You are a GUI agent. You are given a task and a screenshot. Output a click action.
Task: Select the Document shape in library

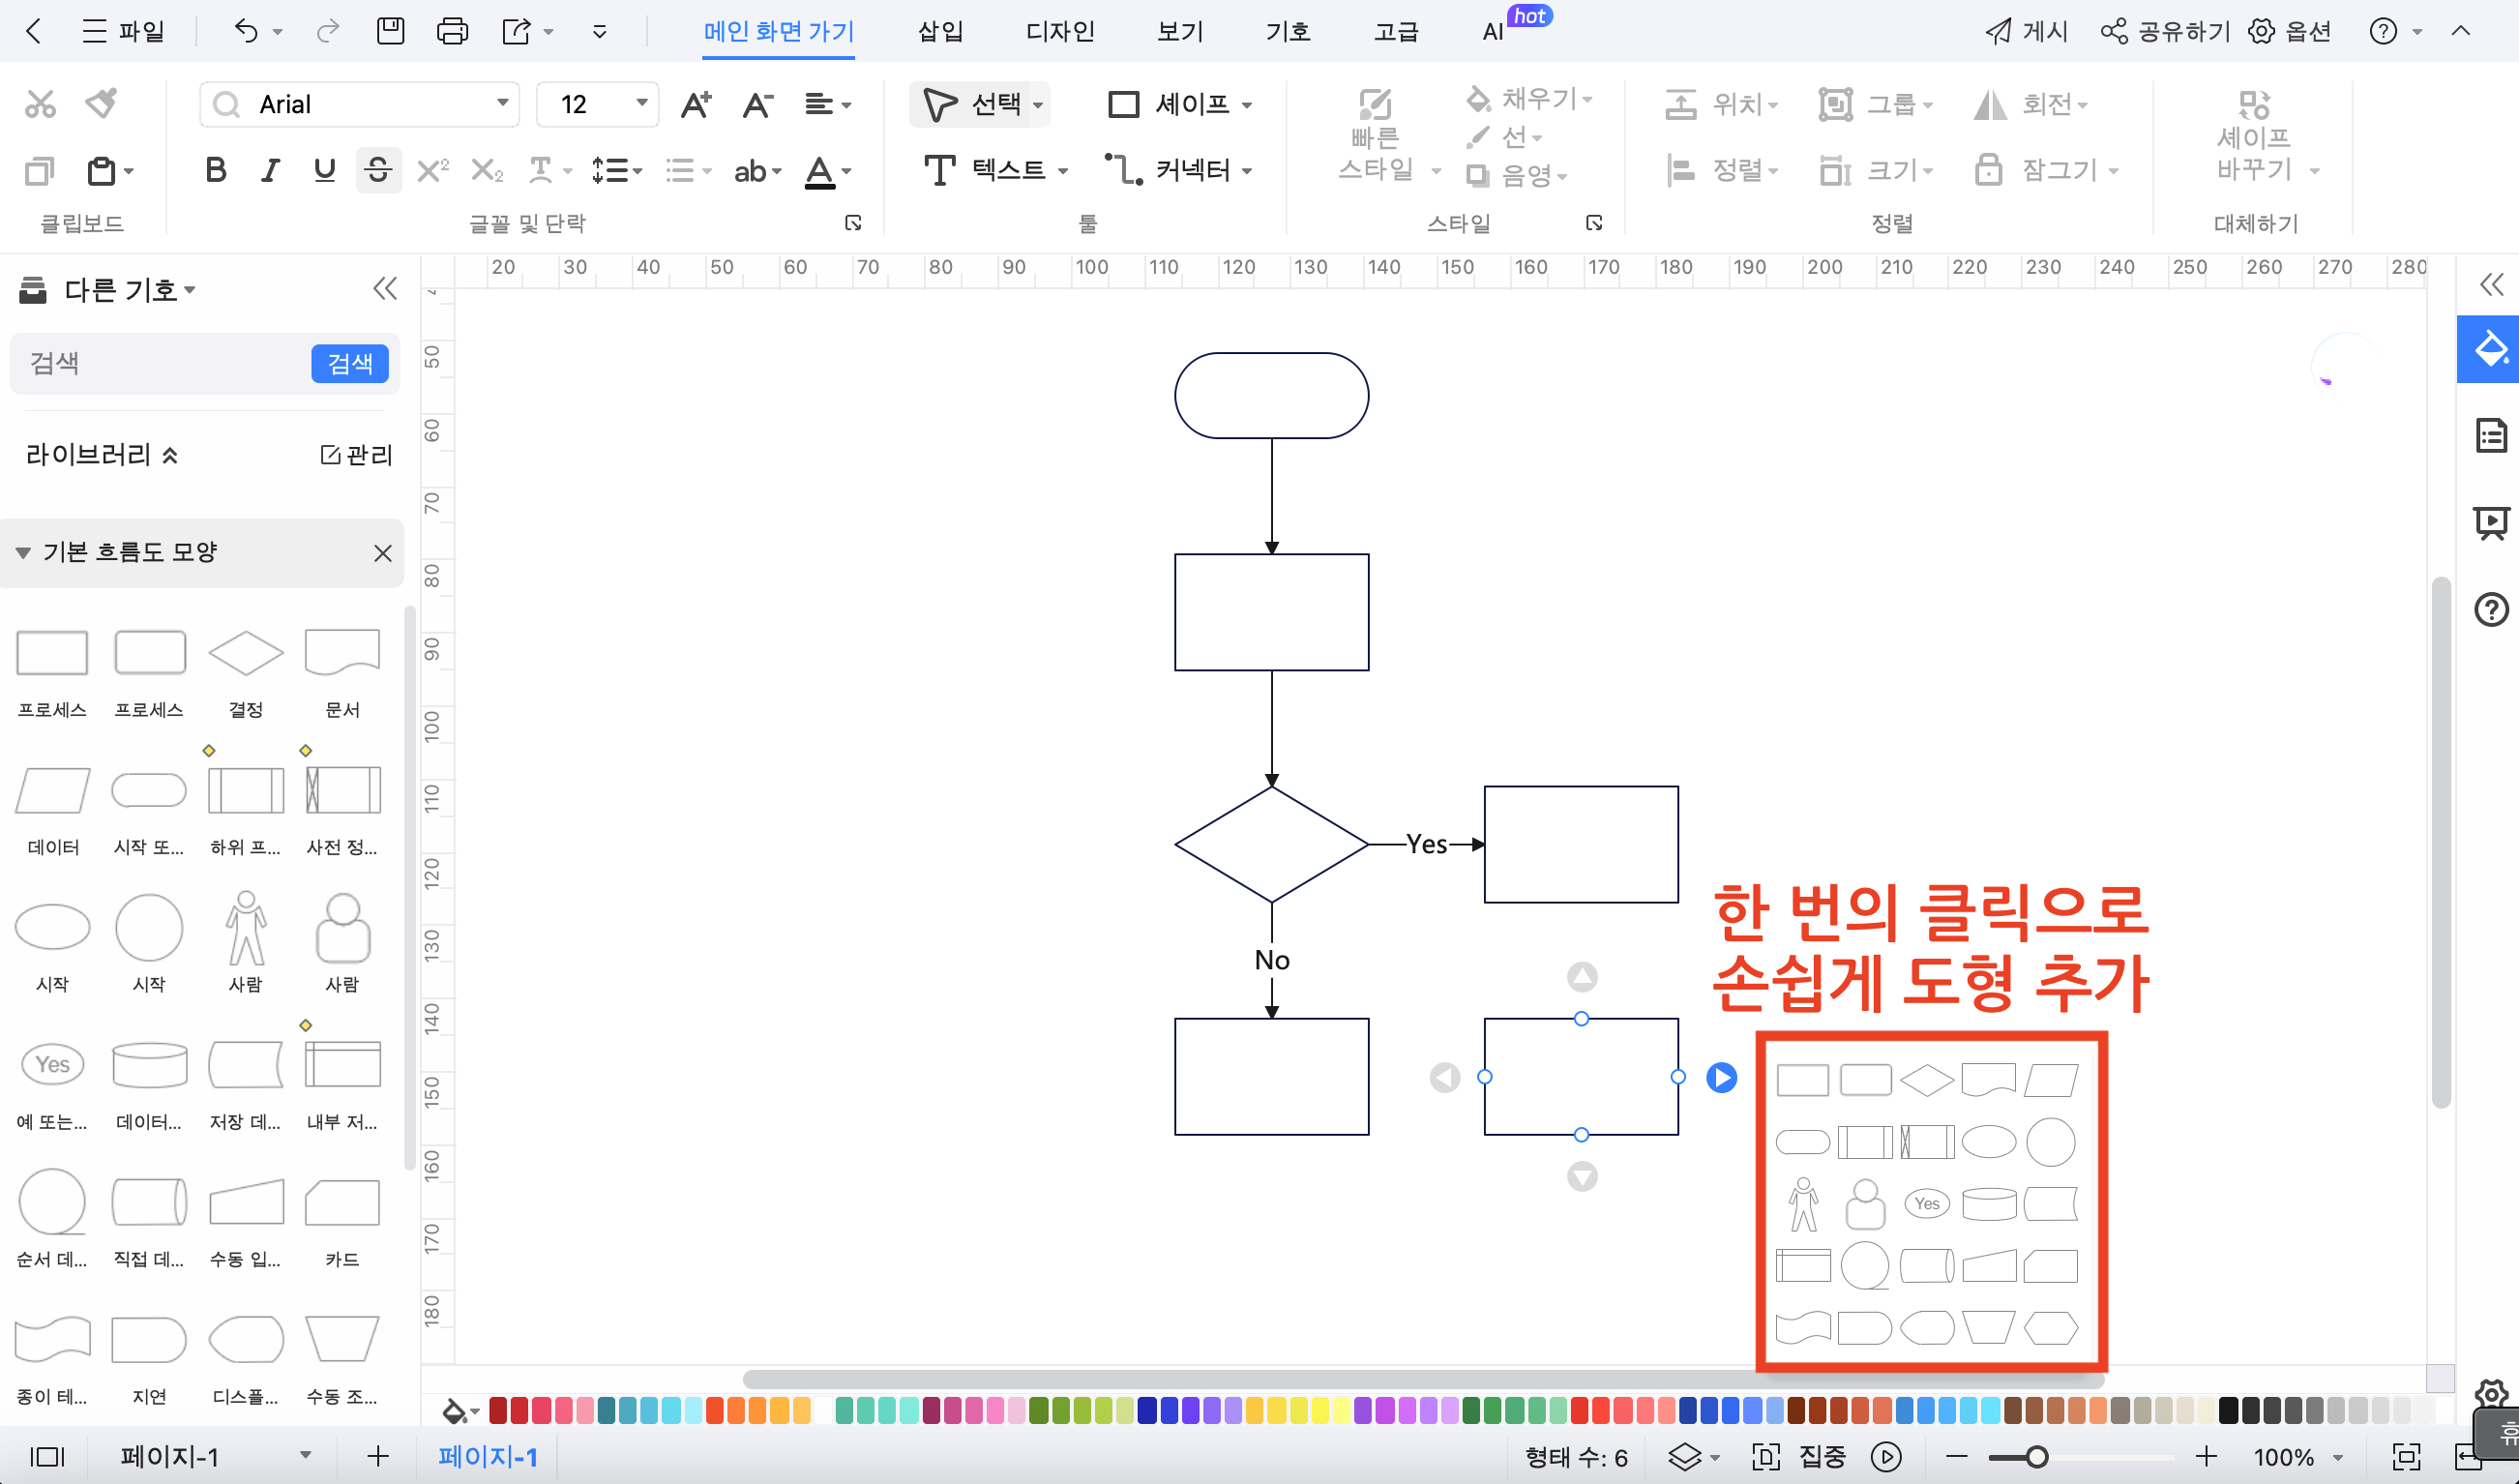click(x=342, y=653)
